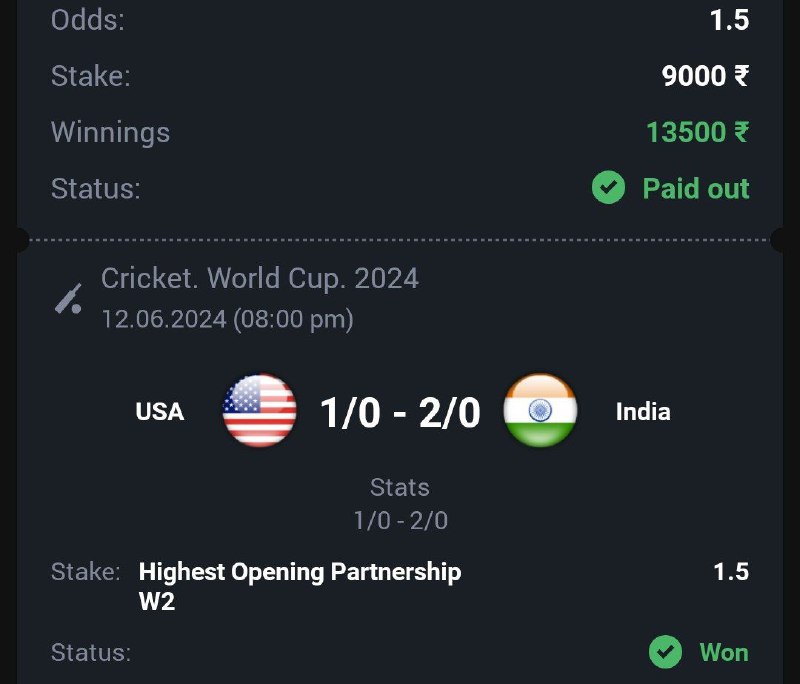Screen dimensions: 800x684
Task: Click the green check beside Paid out
Action: click(x=608, y=188)
